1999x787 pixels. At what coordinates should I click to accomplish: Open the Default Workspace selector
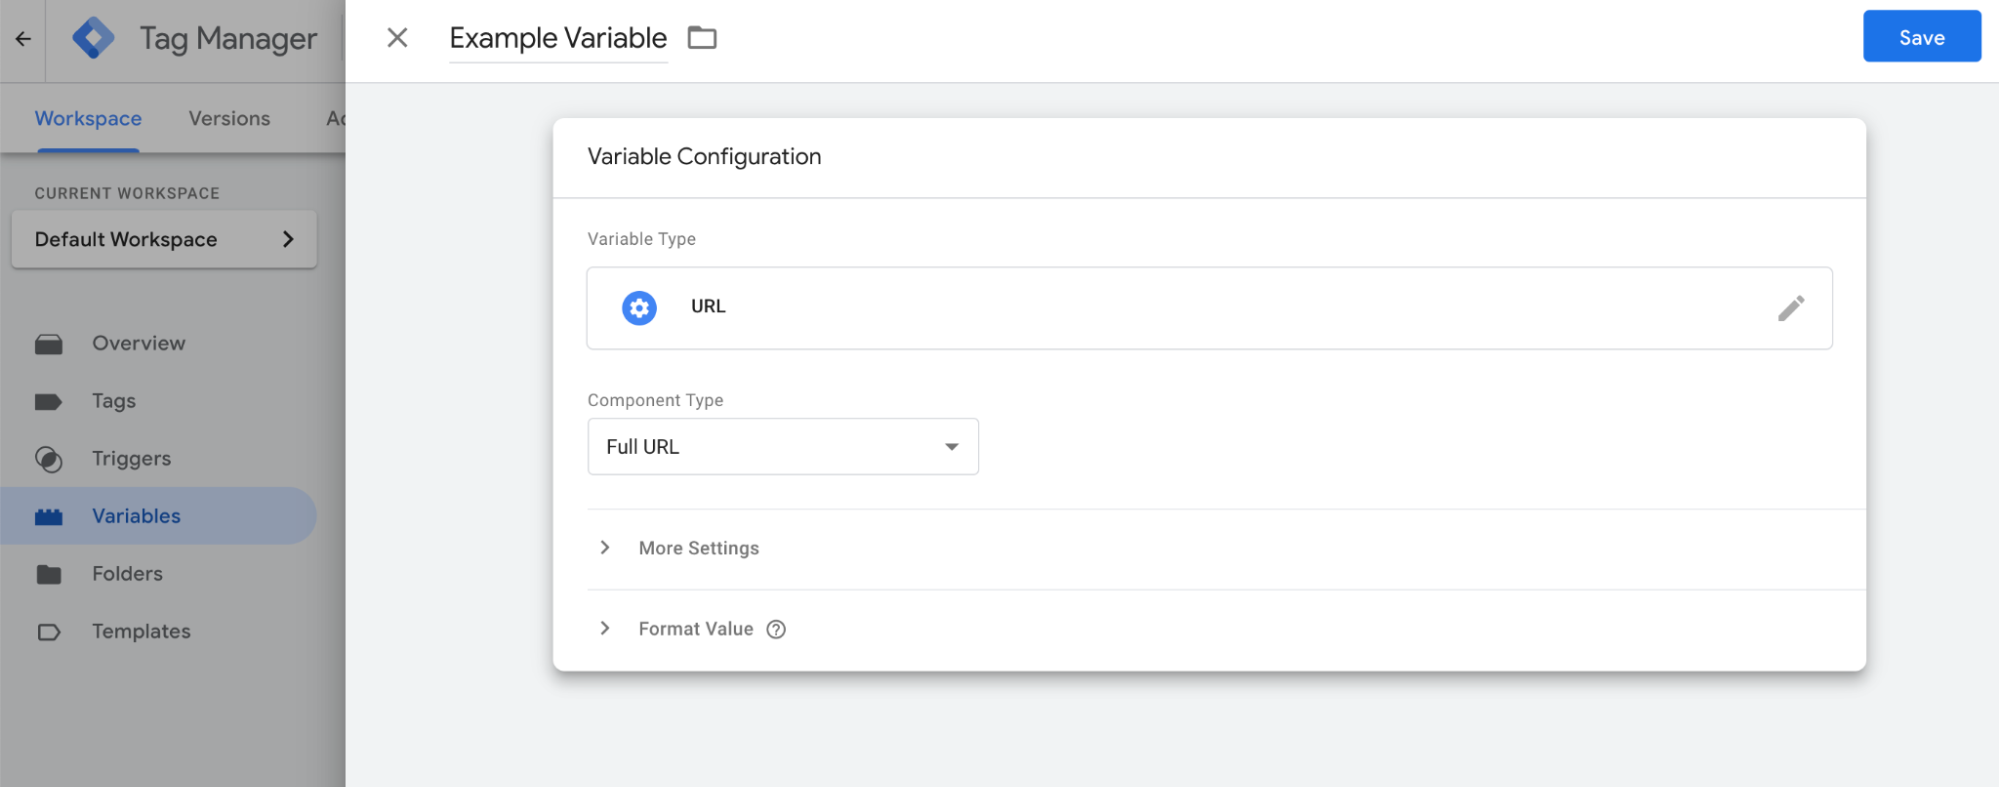(164, 239)
